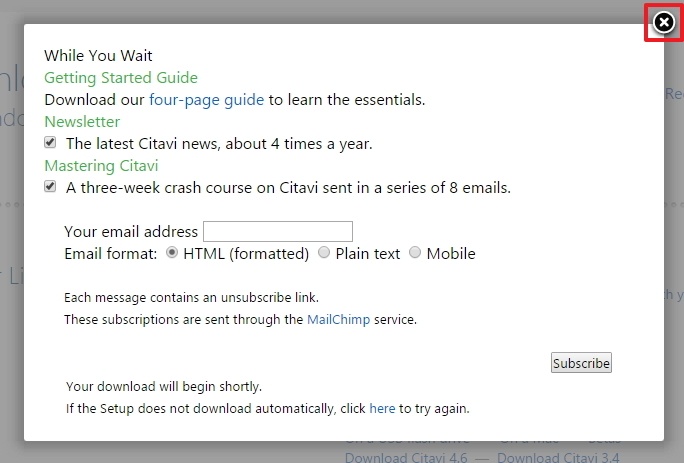Close the While You Wait popup
The width and height of the screenshot is (684, 463).
pos(664,22)
